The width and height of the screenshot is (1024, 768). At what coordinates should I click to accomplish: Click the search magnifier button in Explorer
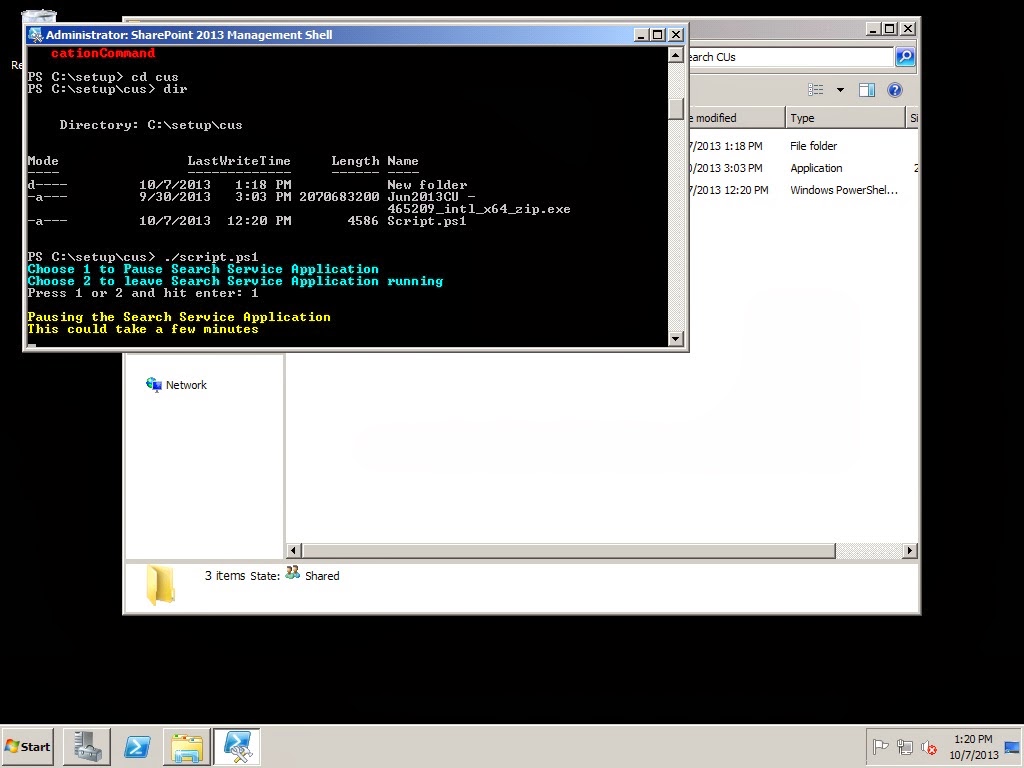pyautogui.click(x=904, y=57)
